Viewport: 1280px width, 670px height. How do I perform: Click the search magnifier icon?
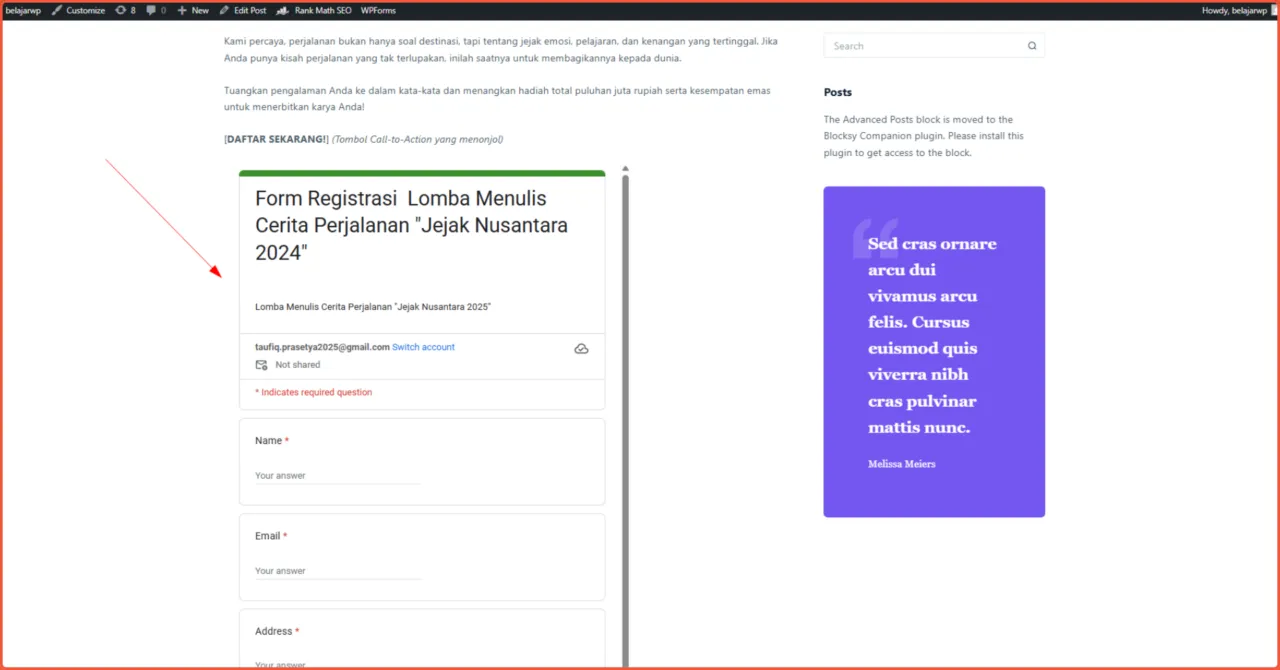point(1032,46)
